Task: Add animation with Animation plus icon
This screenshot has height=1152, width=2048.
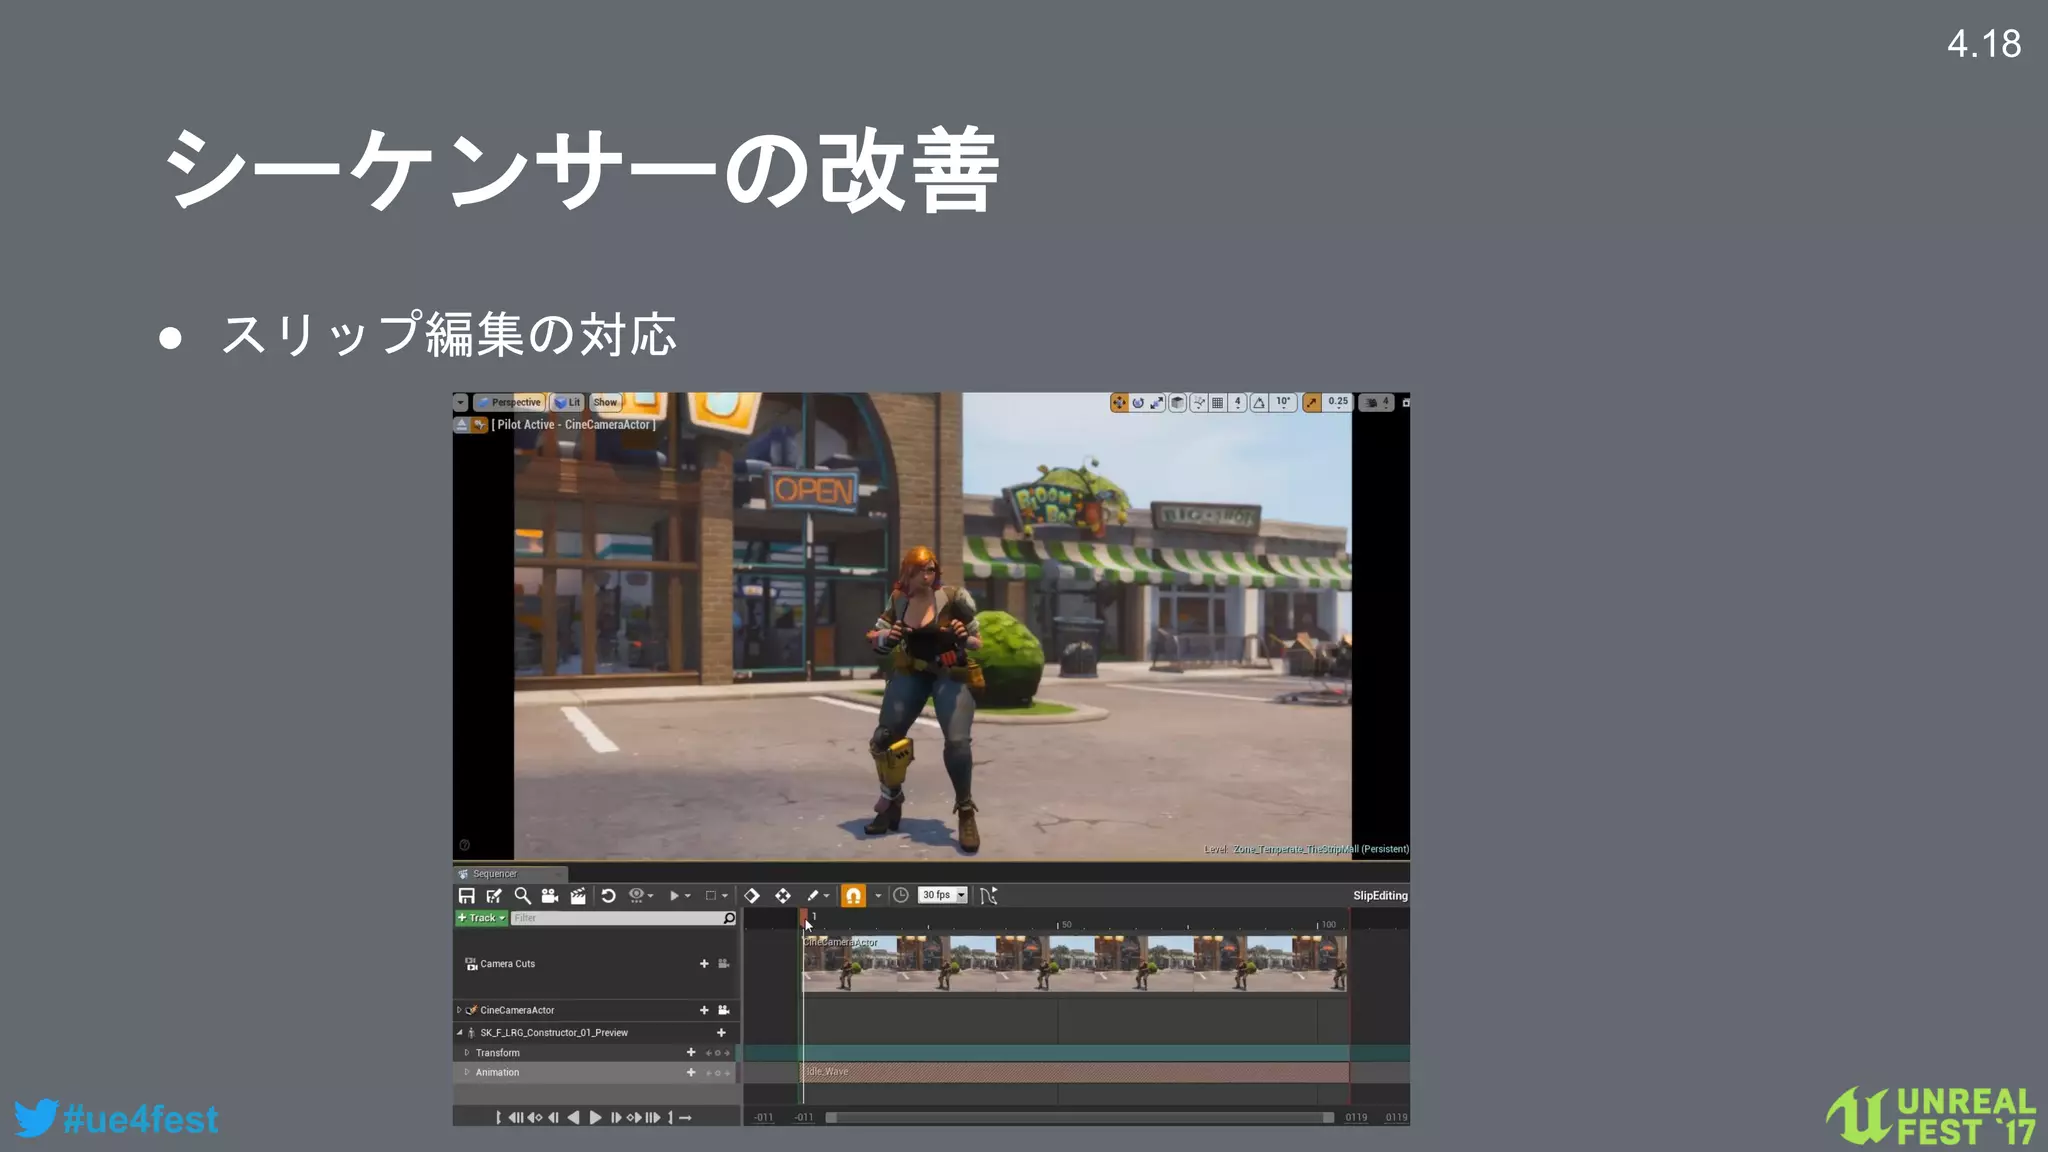Action: tap(691, 1072)
